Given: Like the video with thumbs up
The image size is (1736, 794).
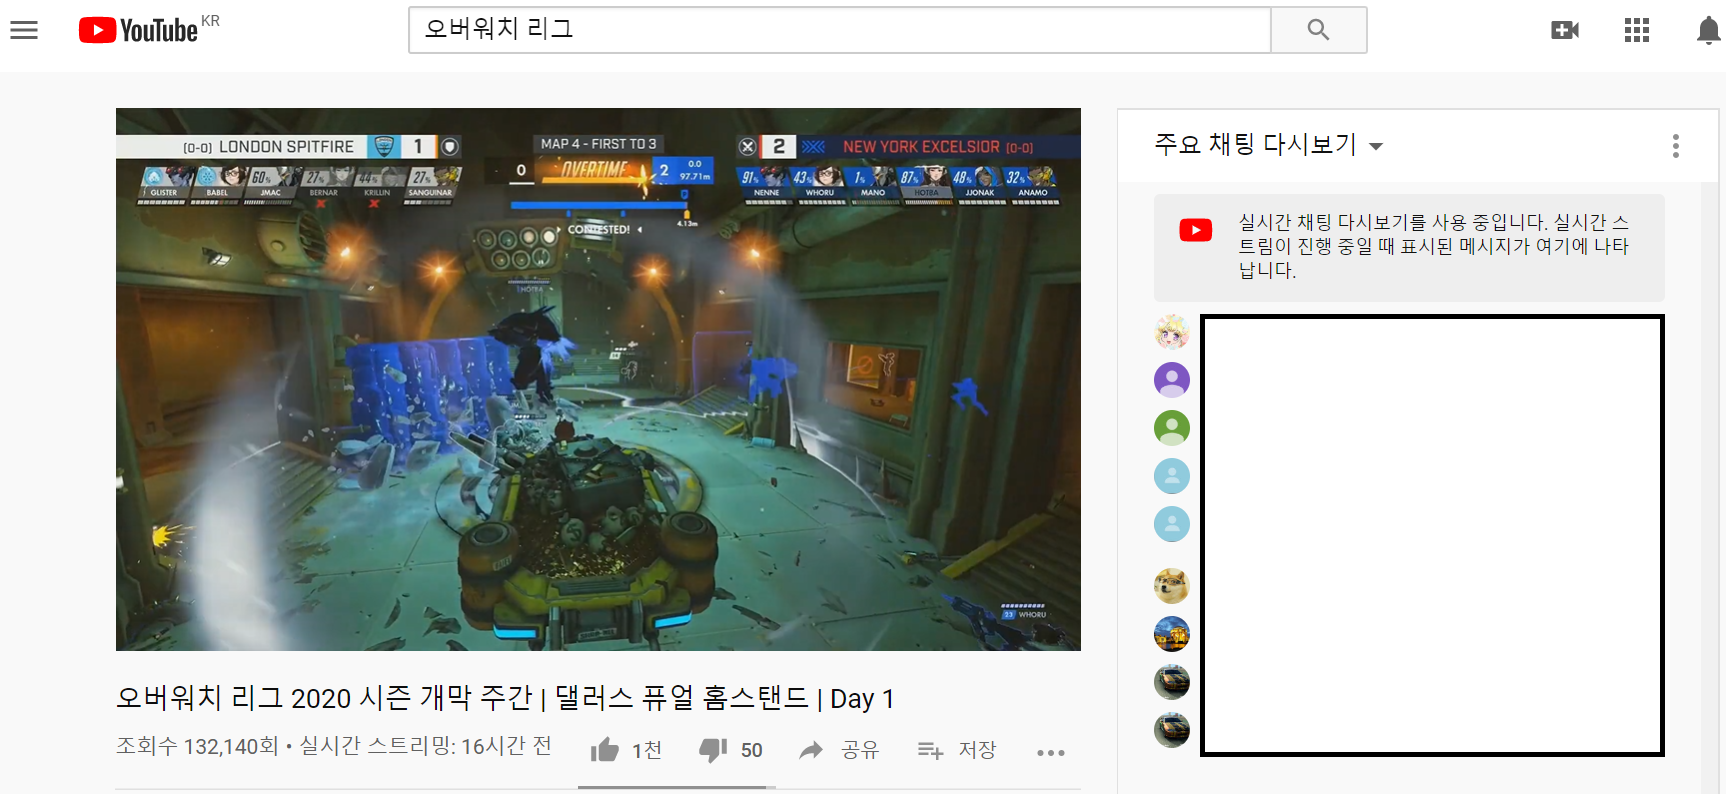Looking at the screenshot, I should point(605,750).
